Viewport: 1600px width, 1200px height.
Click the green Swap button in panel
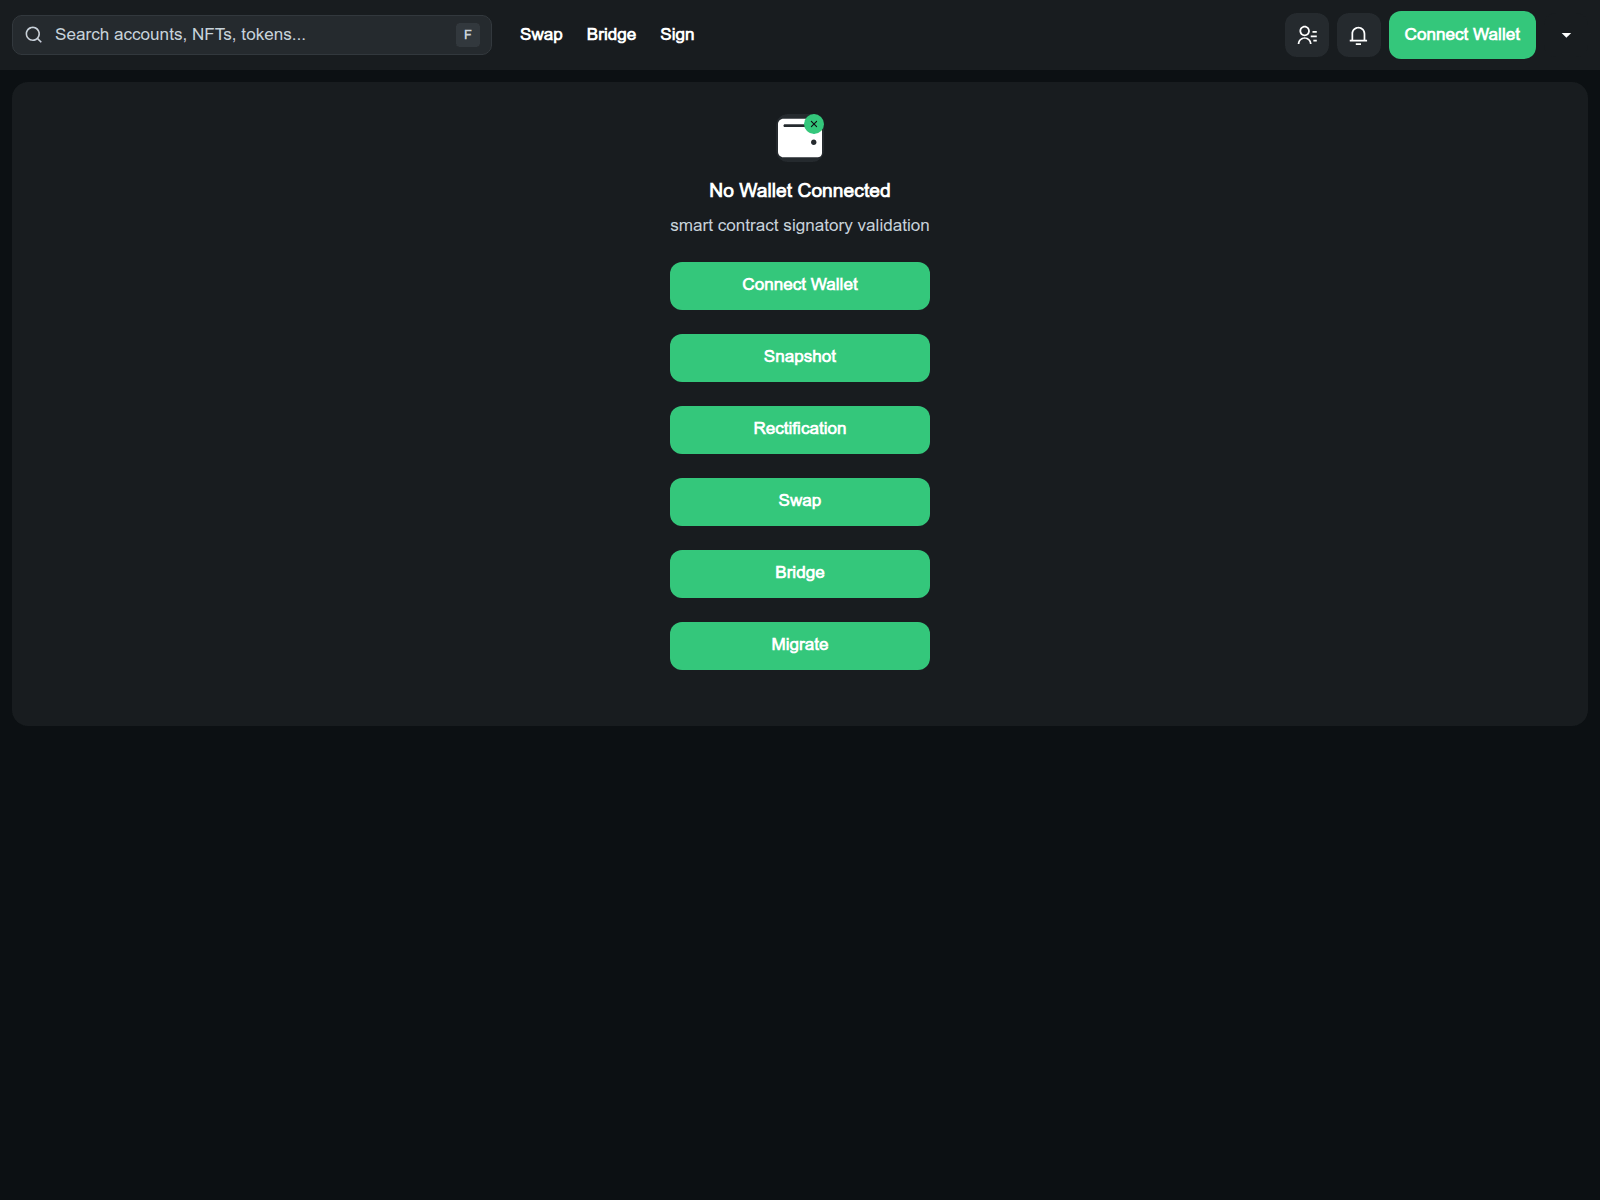pos(800,502)
